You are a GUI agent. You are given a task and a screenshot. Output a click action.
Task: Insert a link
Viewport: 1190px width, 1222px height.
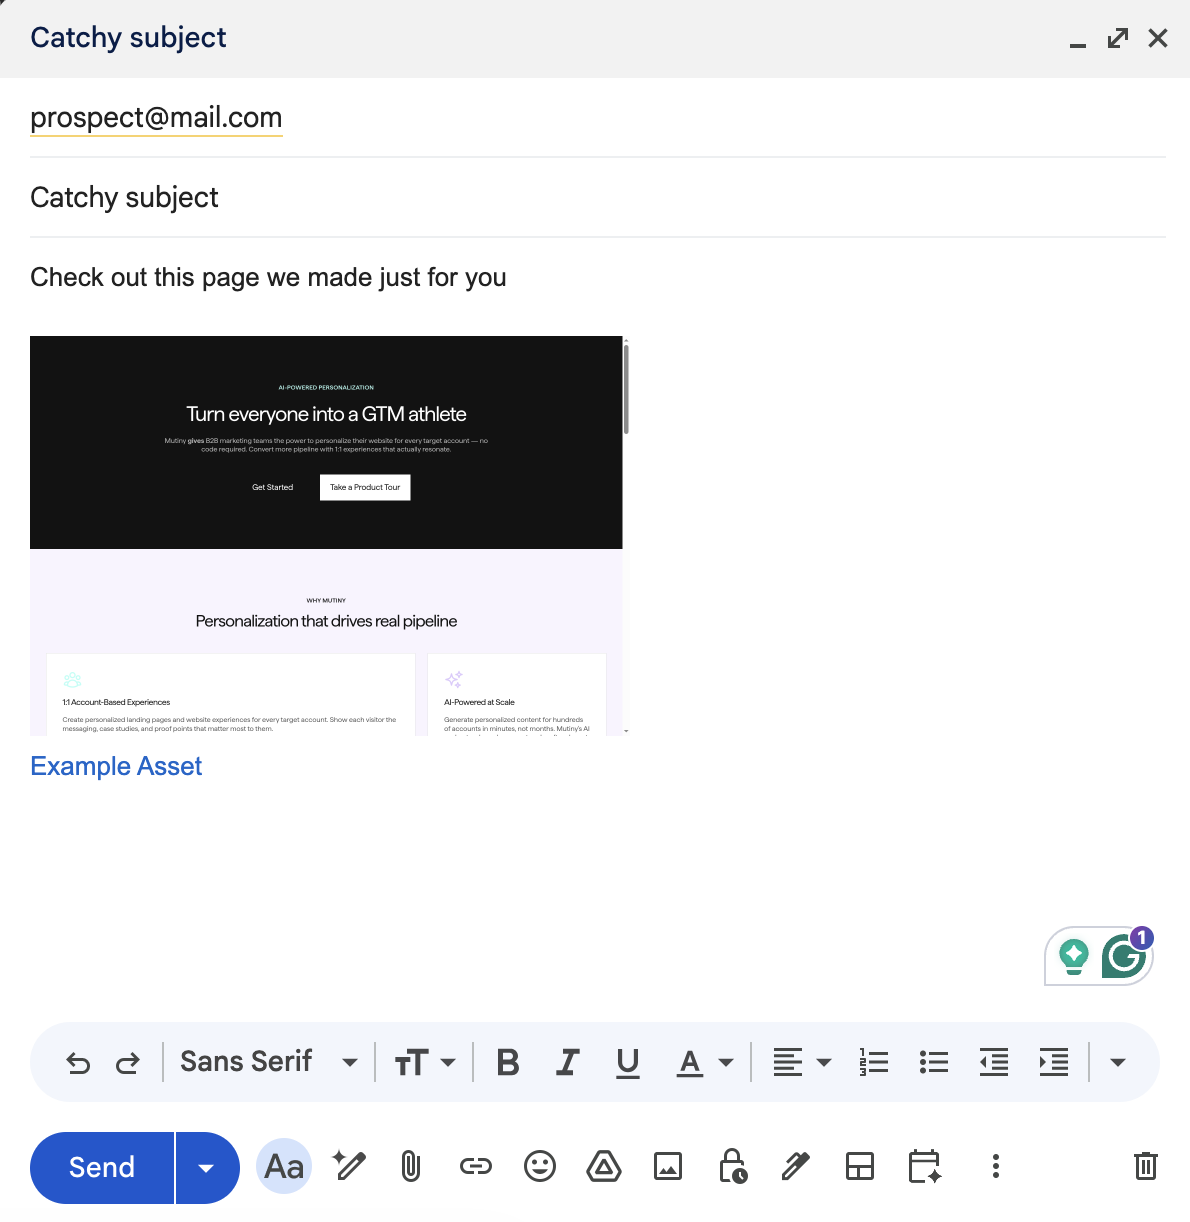coord(476,1166)
